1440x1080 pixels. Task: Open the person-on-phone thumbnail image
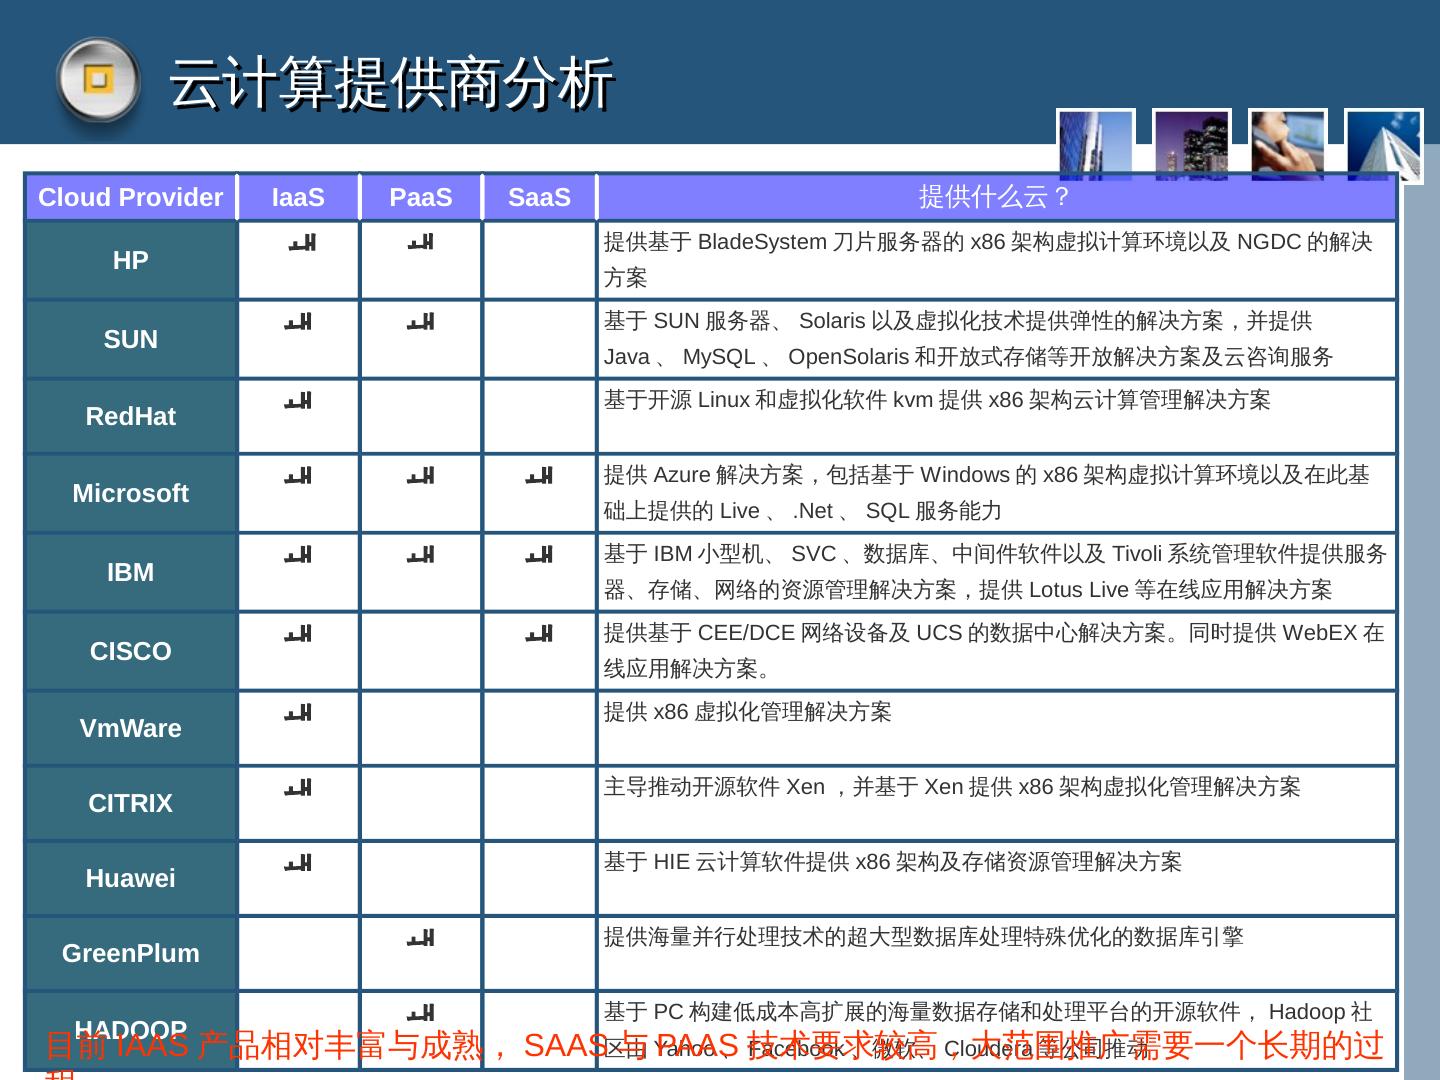1287,145
